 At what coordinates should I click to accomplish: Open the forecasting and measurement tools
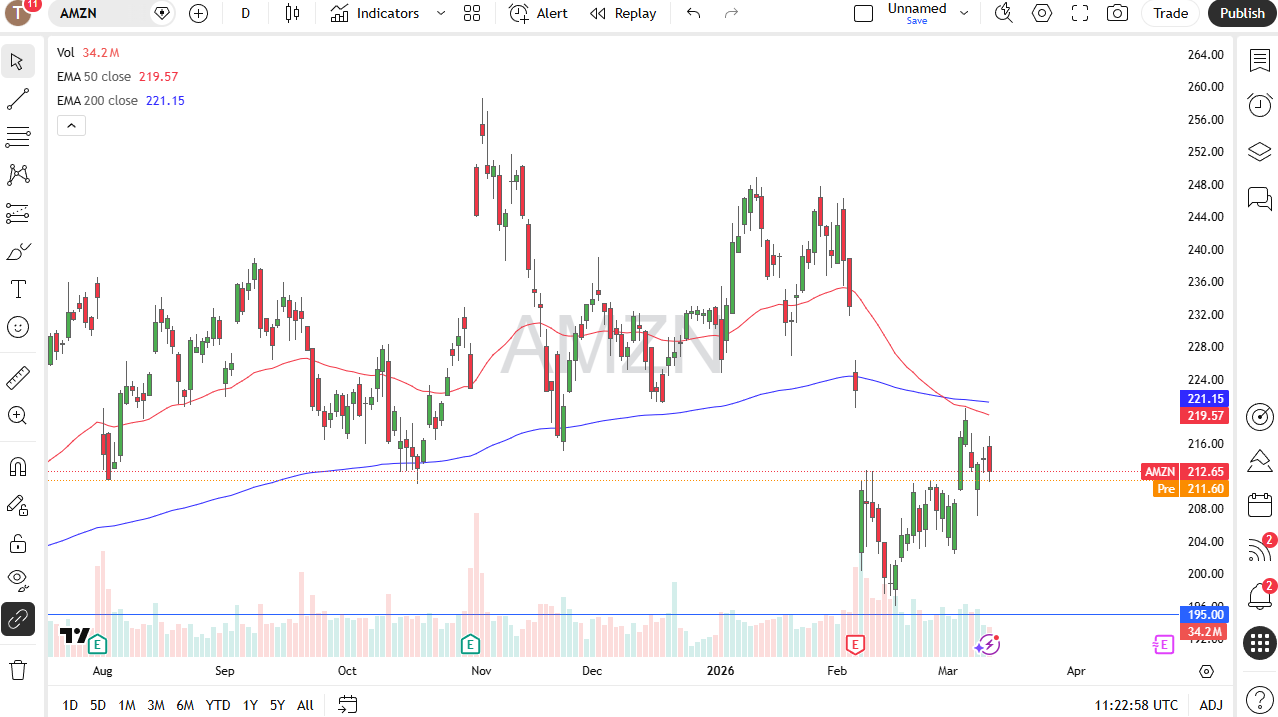(18, 212)
